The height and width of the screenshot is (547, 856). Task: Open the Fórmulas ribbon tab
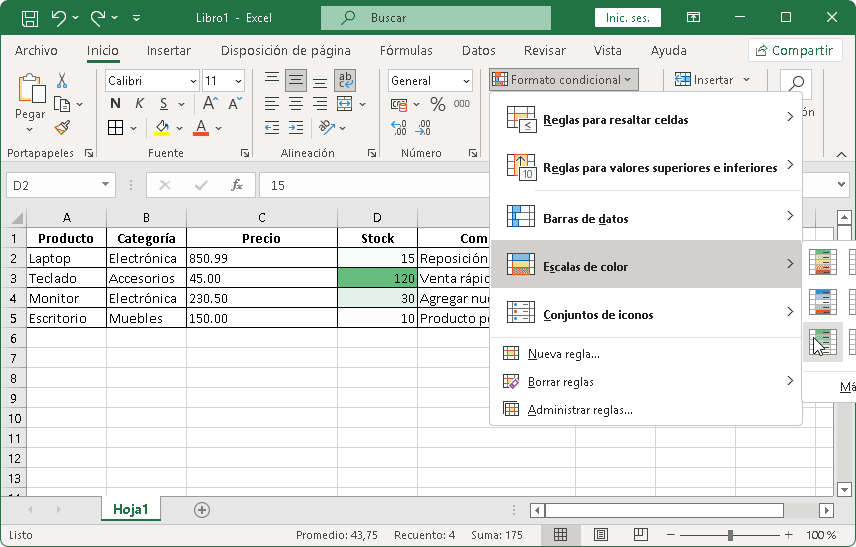(406, 50)
